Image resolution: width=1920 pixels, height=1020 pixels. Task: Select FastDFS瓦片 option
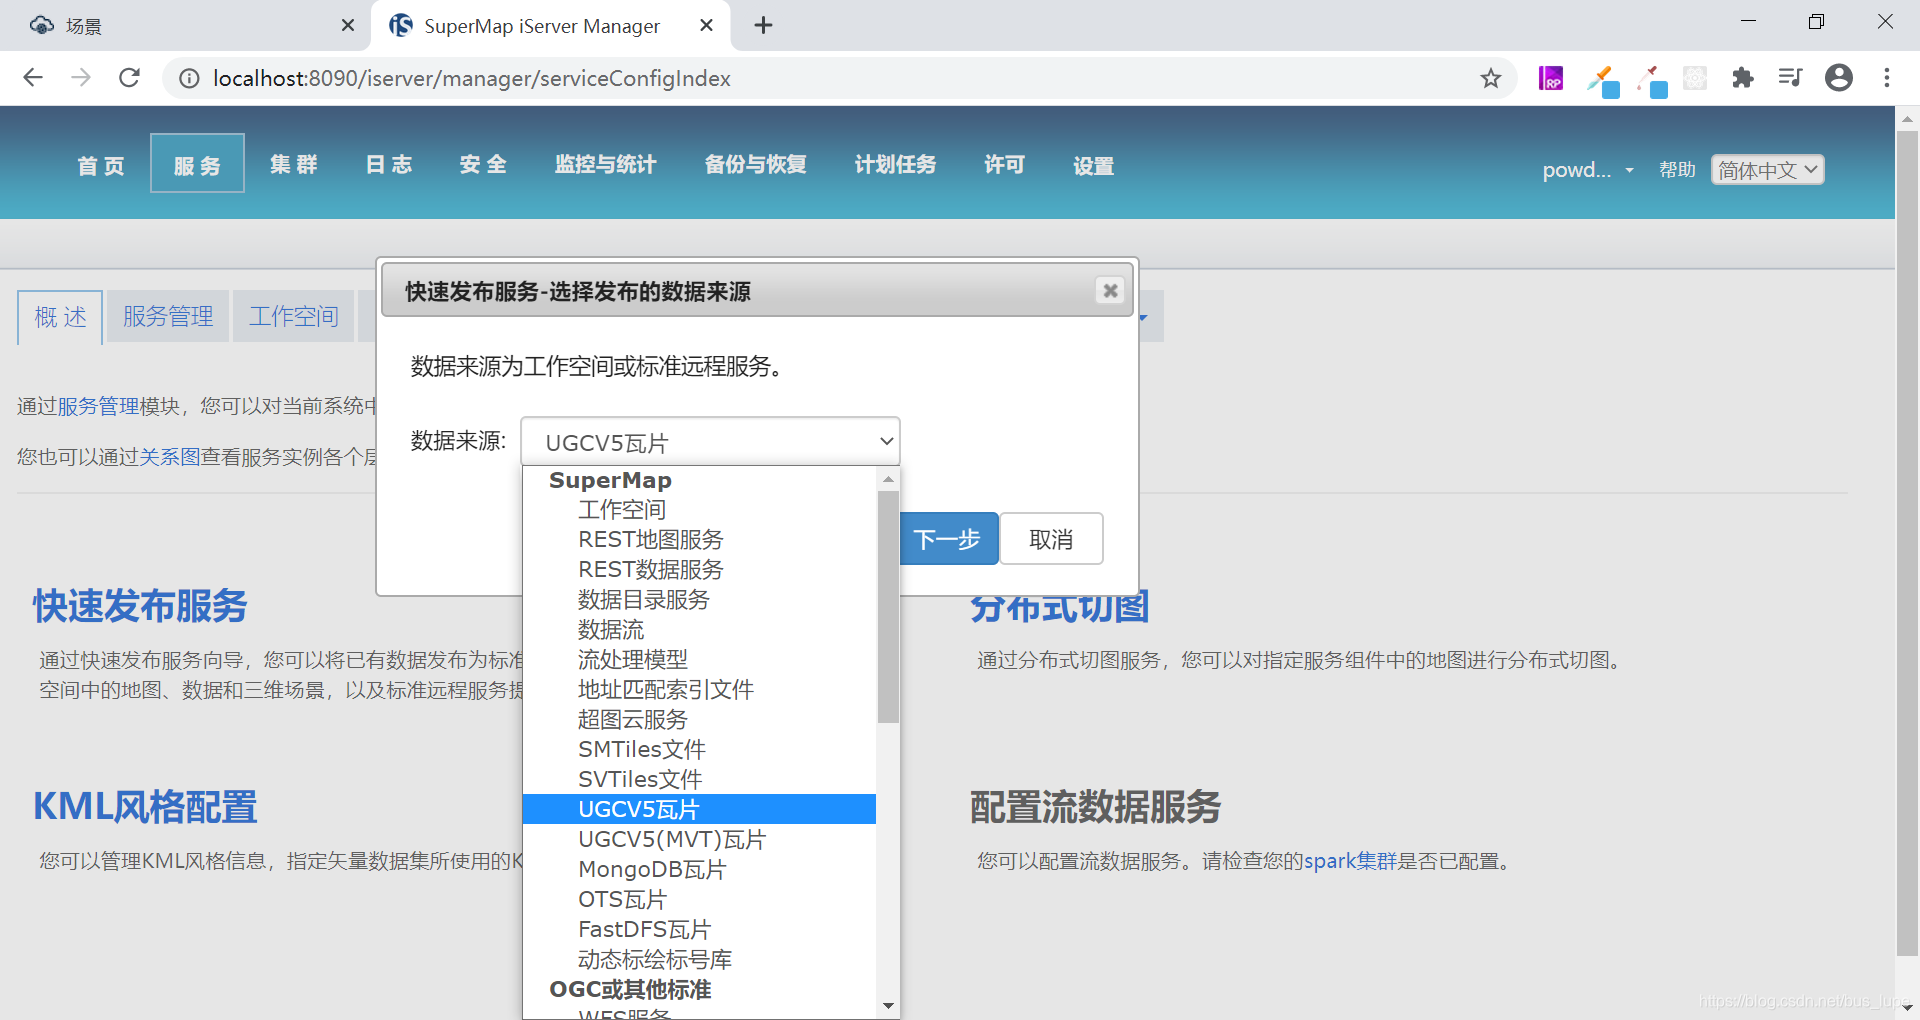[699, 930]
